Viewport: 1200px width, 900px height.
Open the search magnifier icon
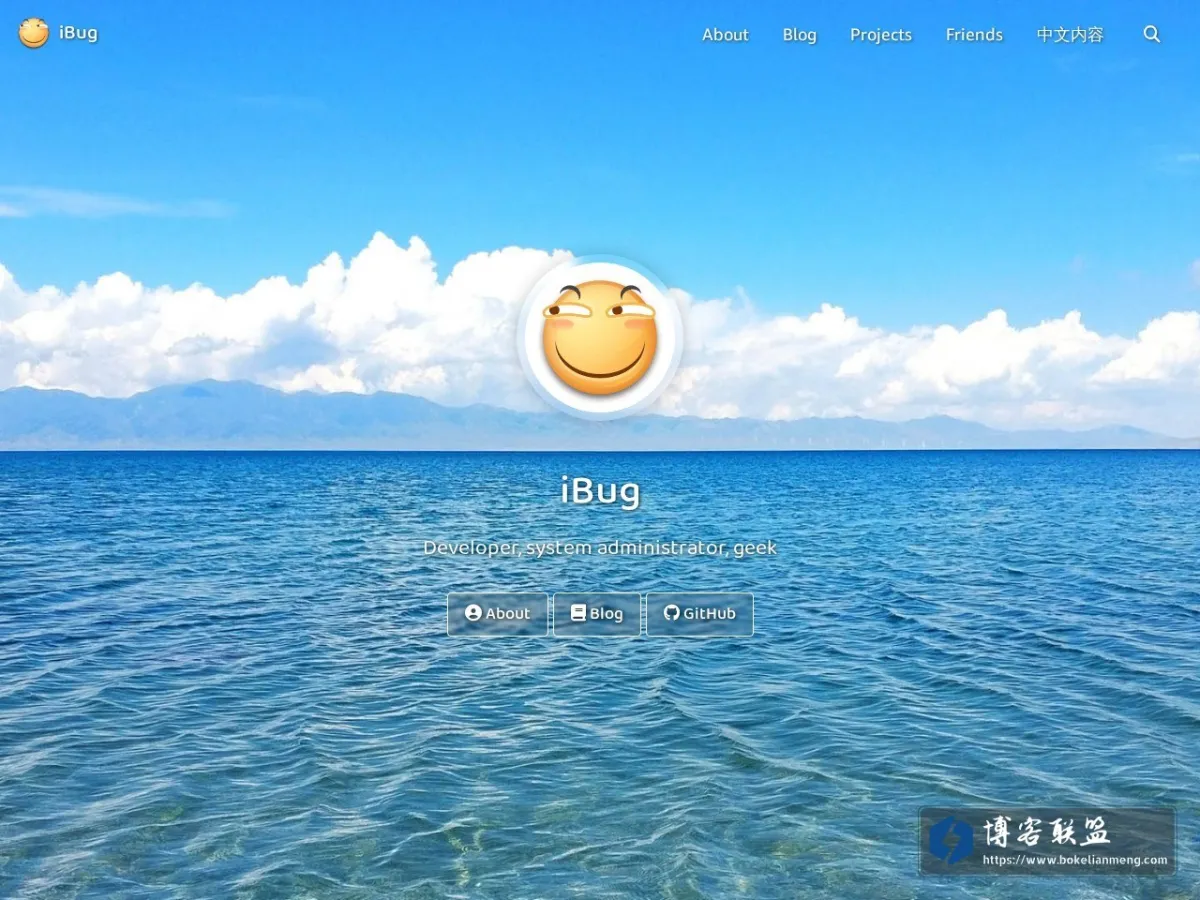pos(1152,34)
